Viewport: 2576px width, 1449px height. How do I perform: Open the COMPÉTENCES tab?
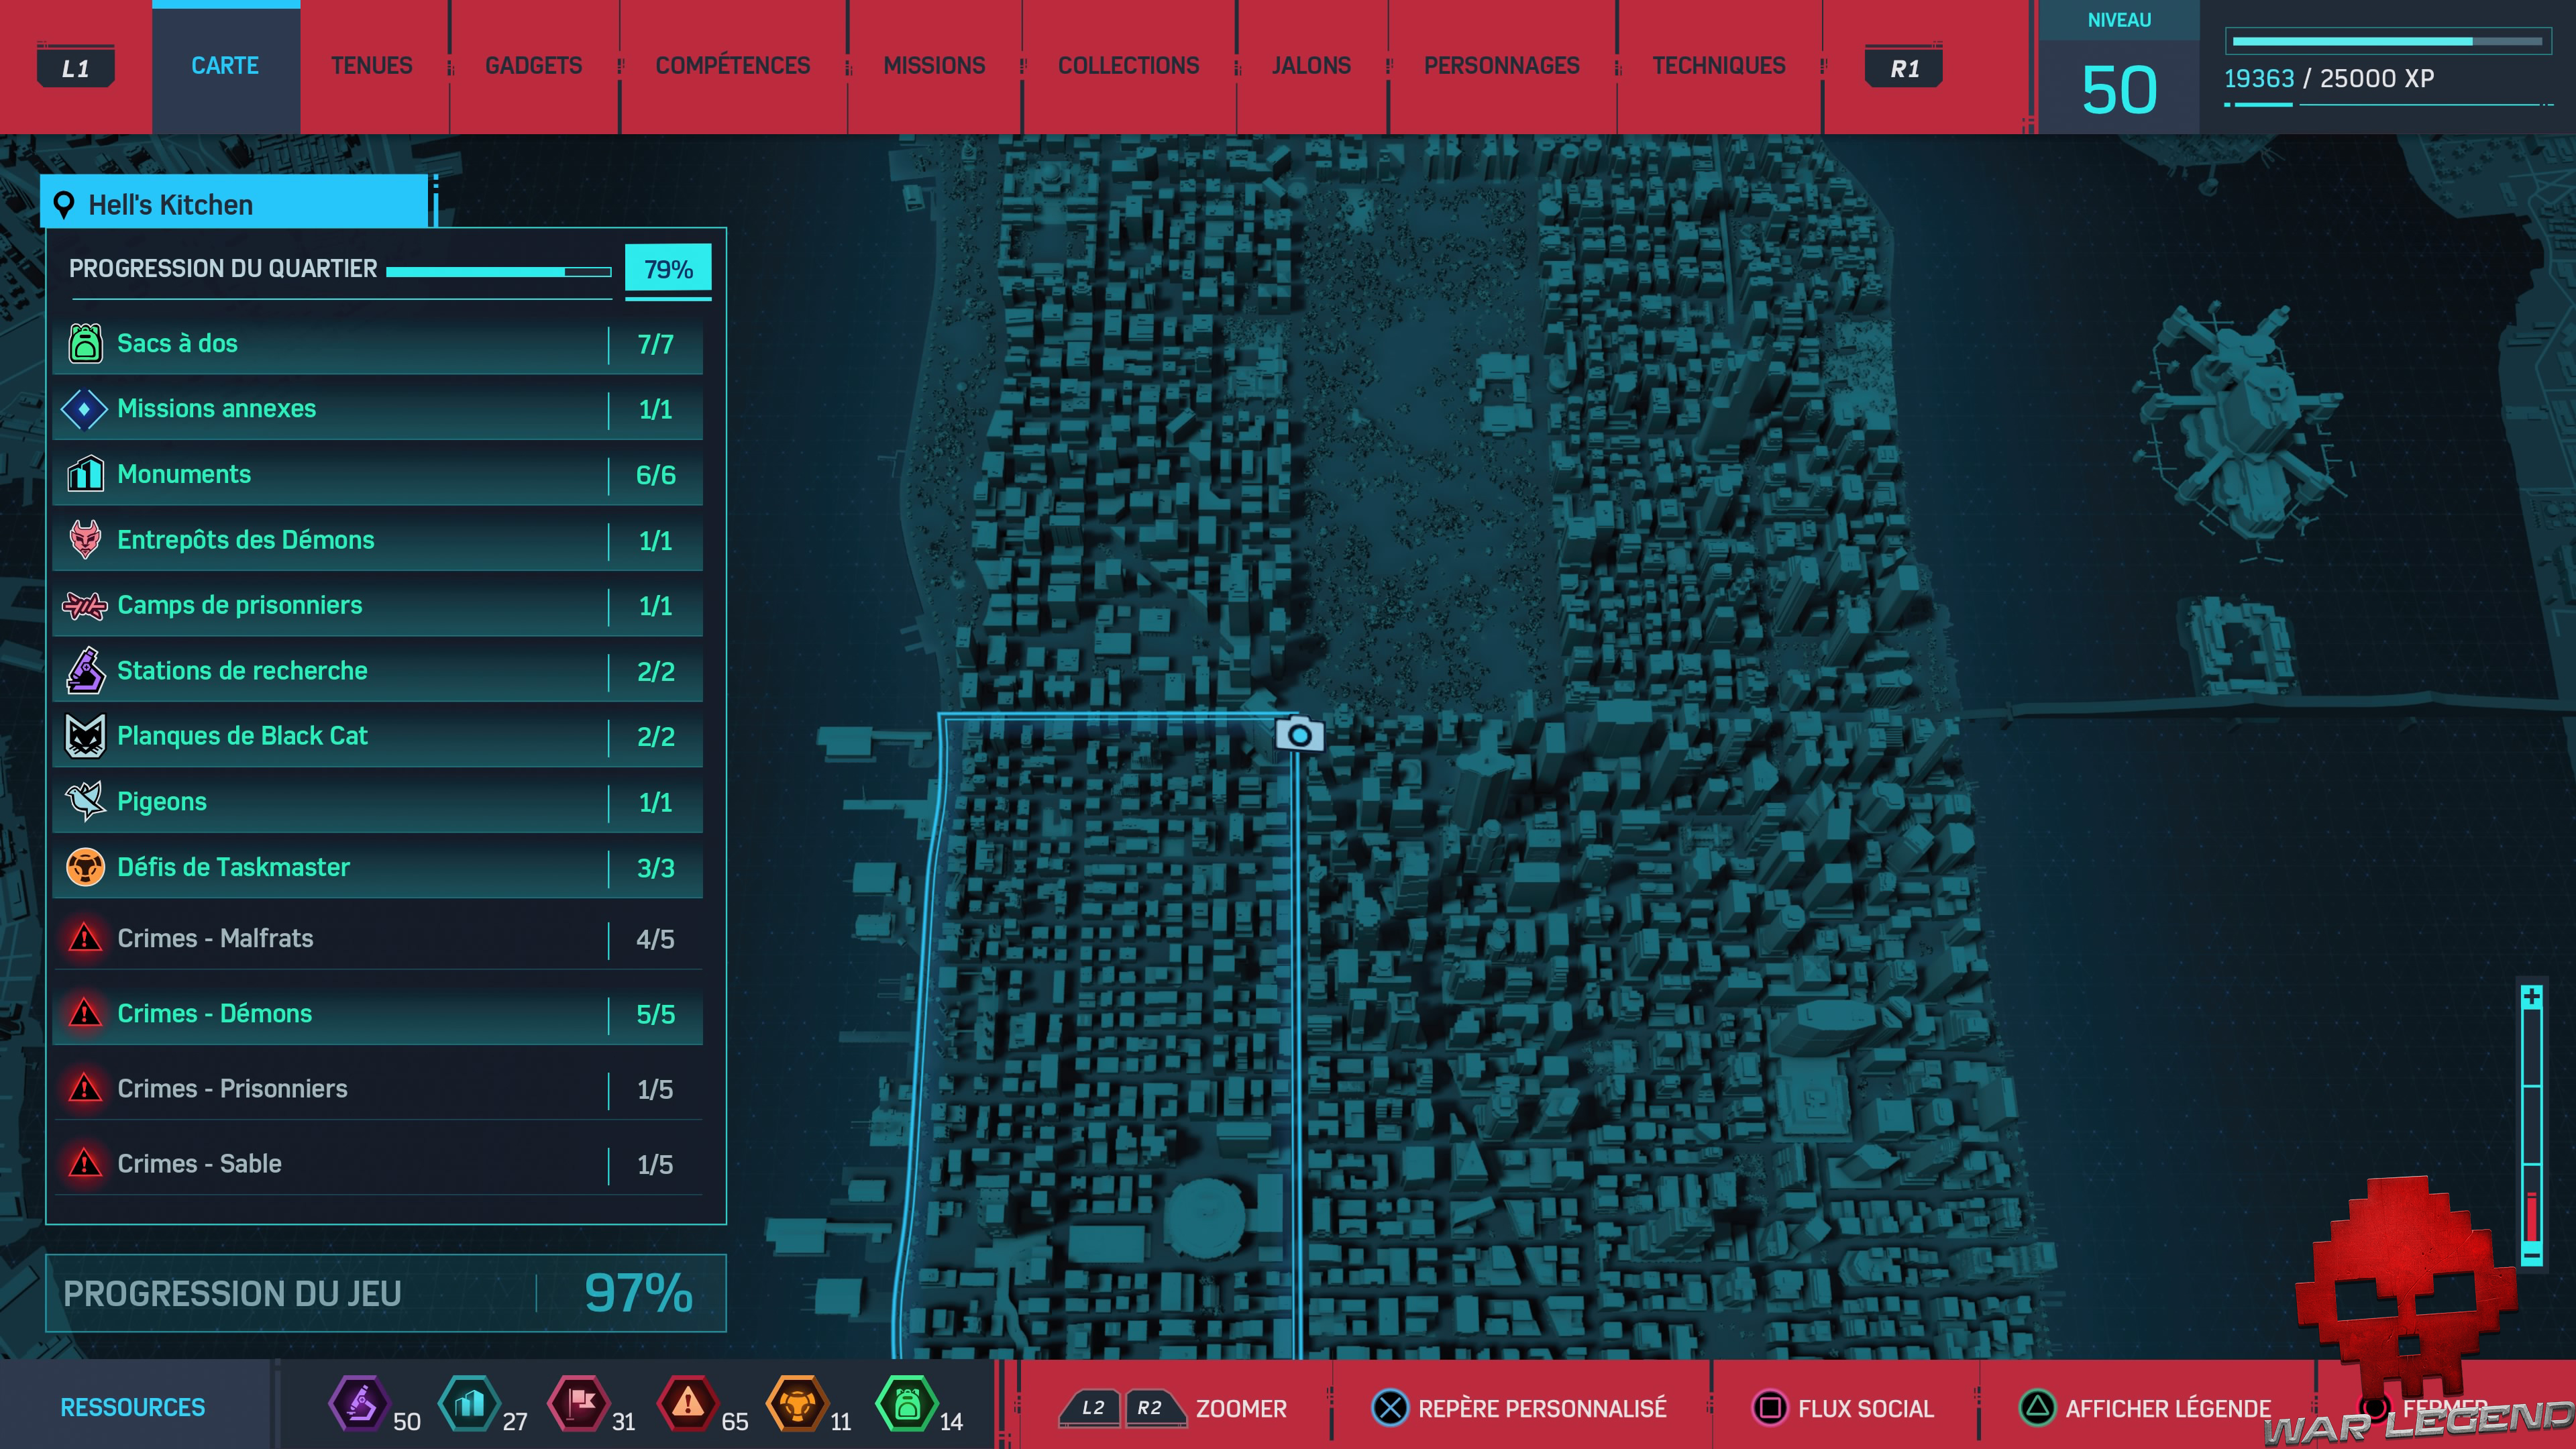[x=732, y=66]
